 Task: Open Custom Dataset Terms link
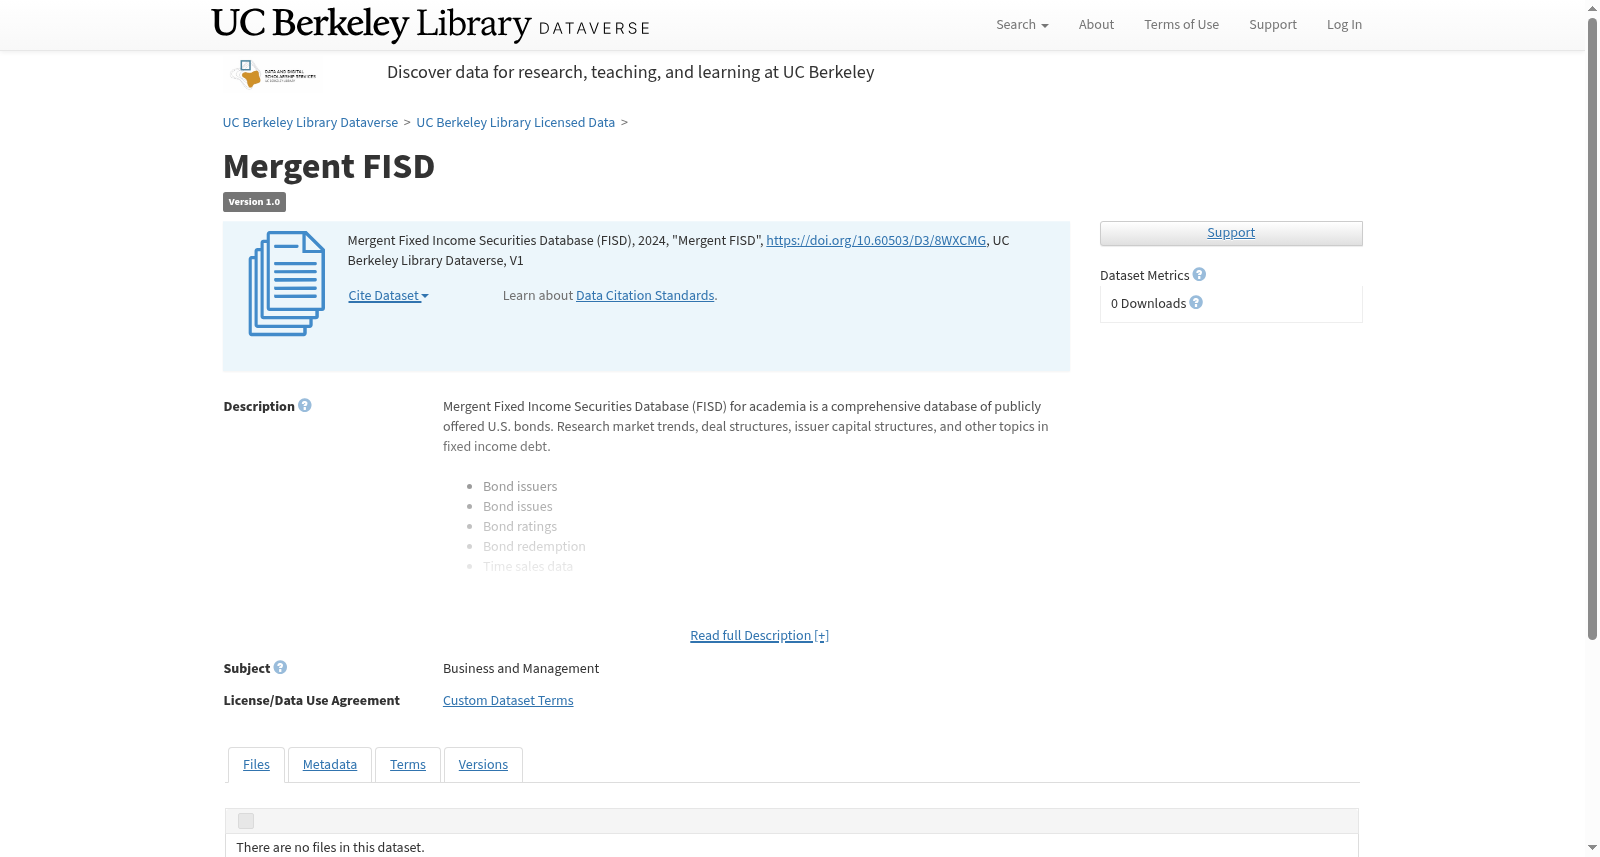point(508,701)
